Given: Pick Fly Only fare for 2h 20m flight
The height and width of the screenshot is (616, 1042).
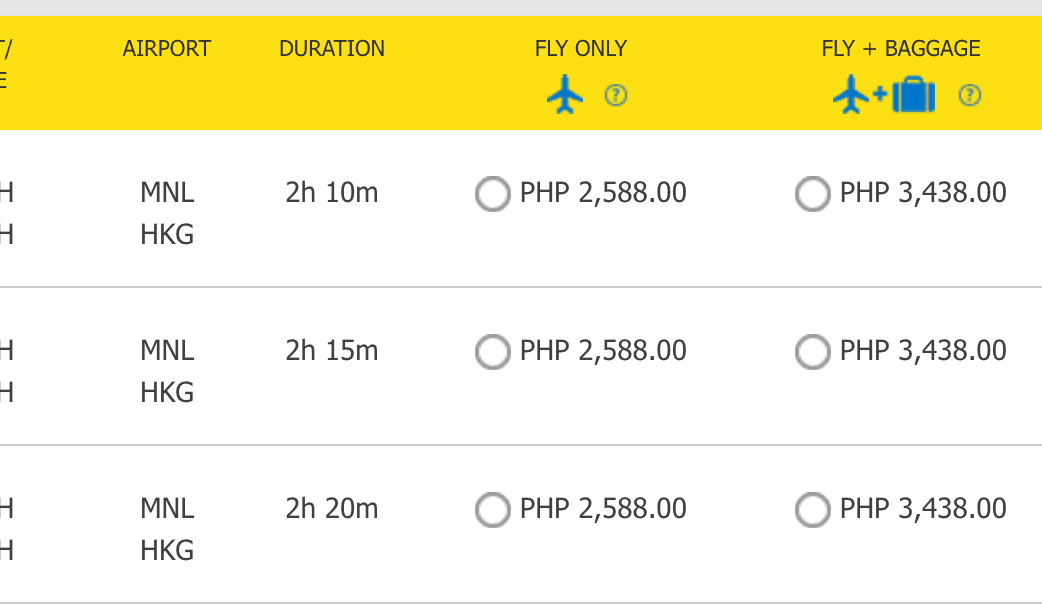Looking at the screenshot, I should tap(492, 510).
